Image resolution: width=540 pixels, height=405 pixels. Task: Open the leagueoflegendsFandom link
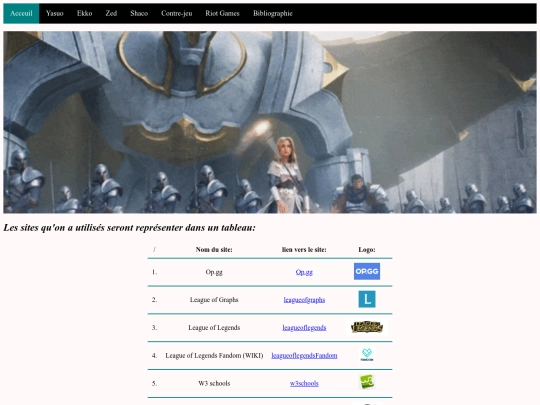click(x=304, y=355)
